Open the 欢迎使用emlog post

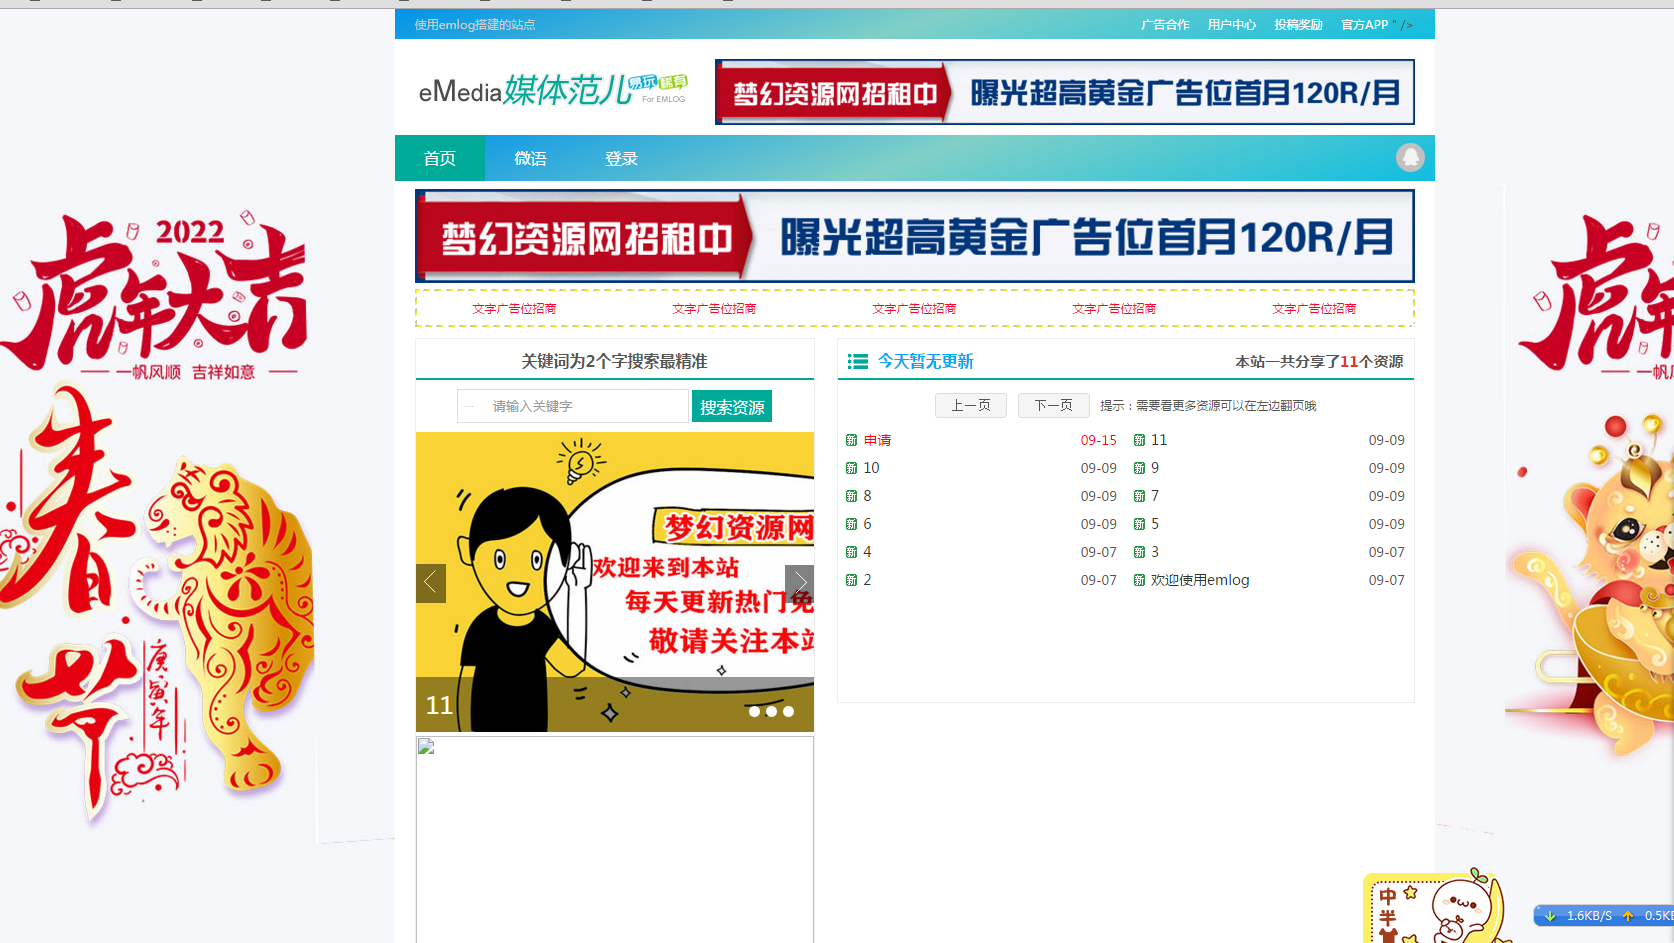[1200, 580]
